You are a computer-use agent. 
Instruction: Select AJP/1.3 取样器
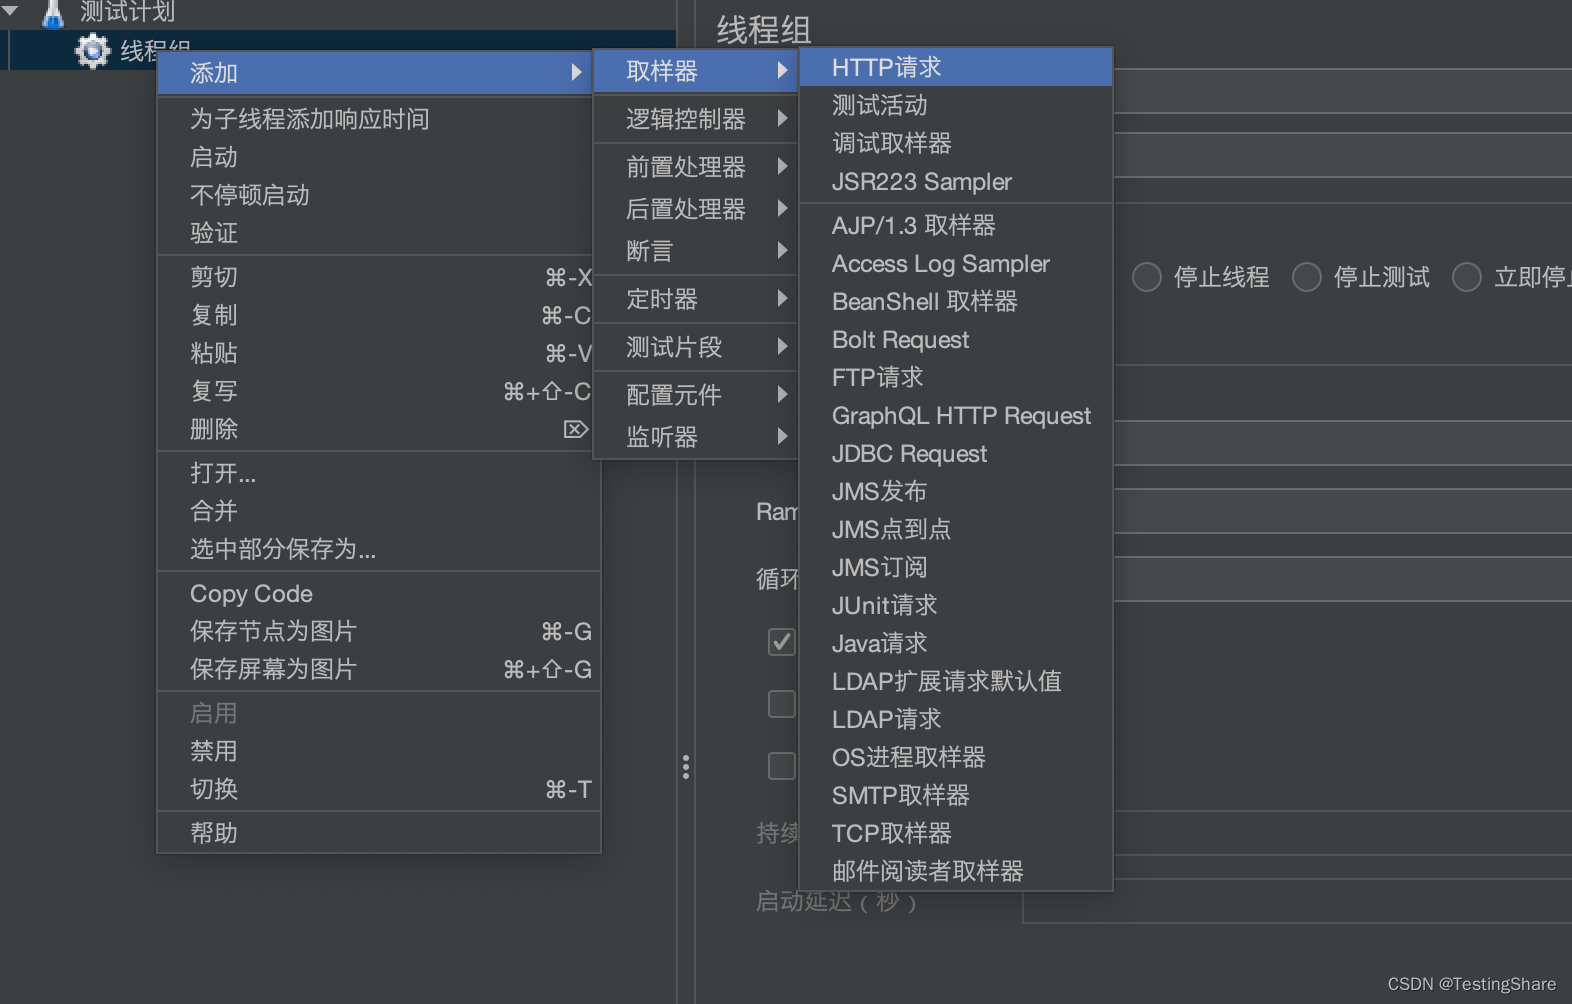coord(956,225)
